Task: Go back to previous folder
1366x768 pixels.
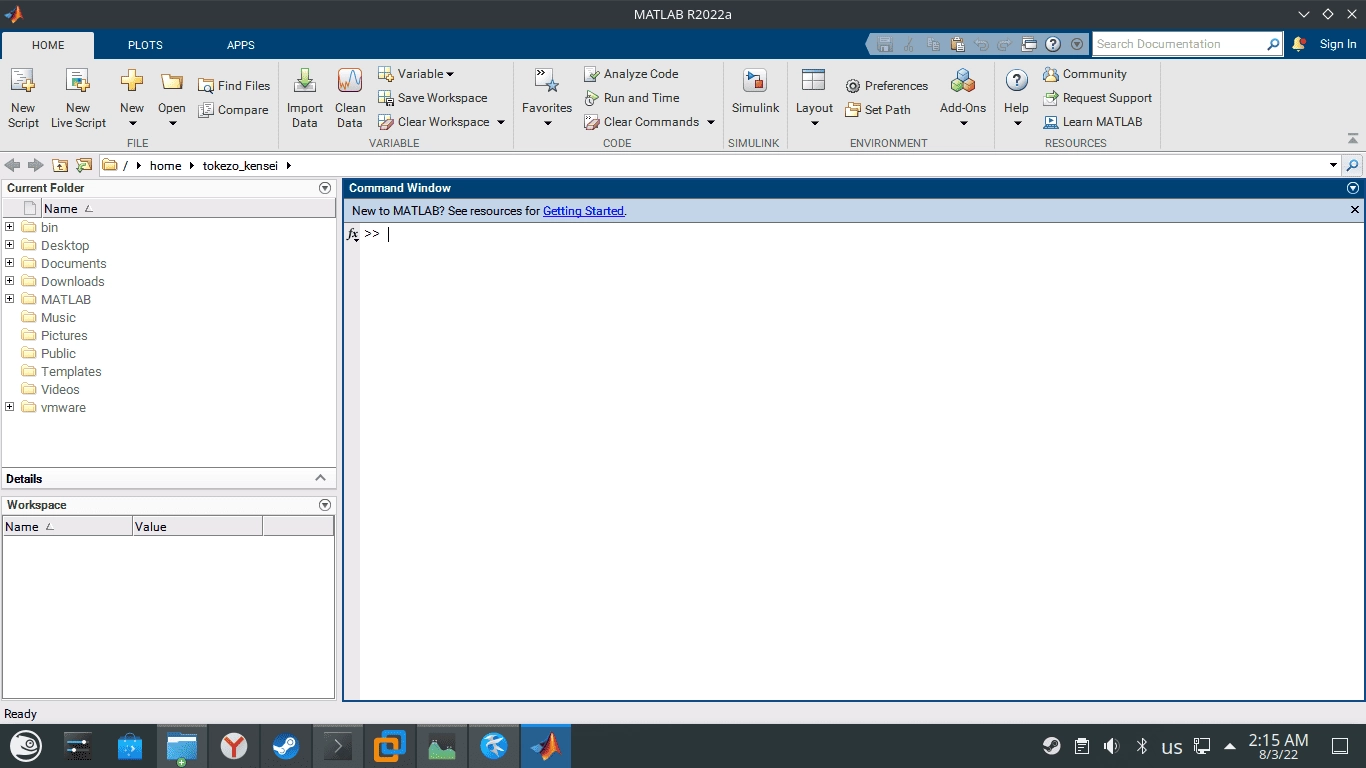Action: point(12,165)
